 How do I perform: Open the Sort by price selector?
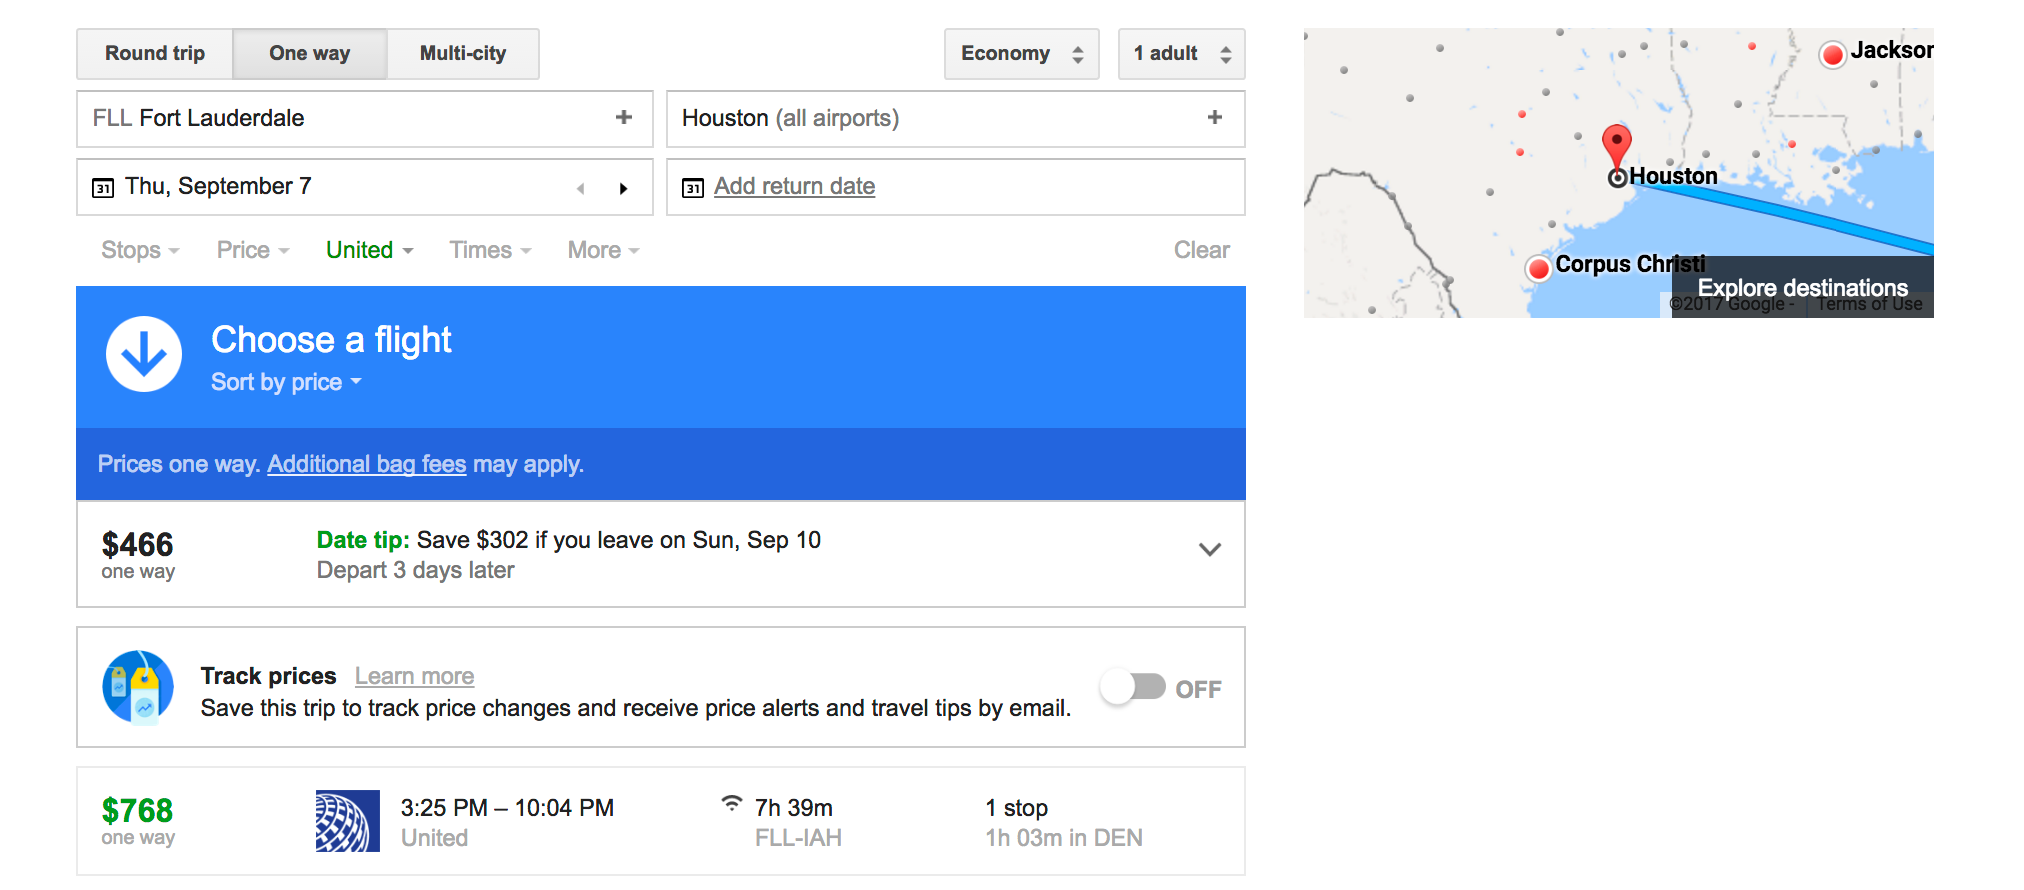click(286, 382)
